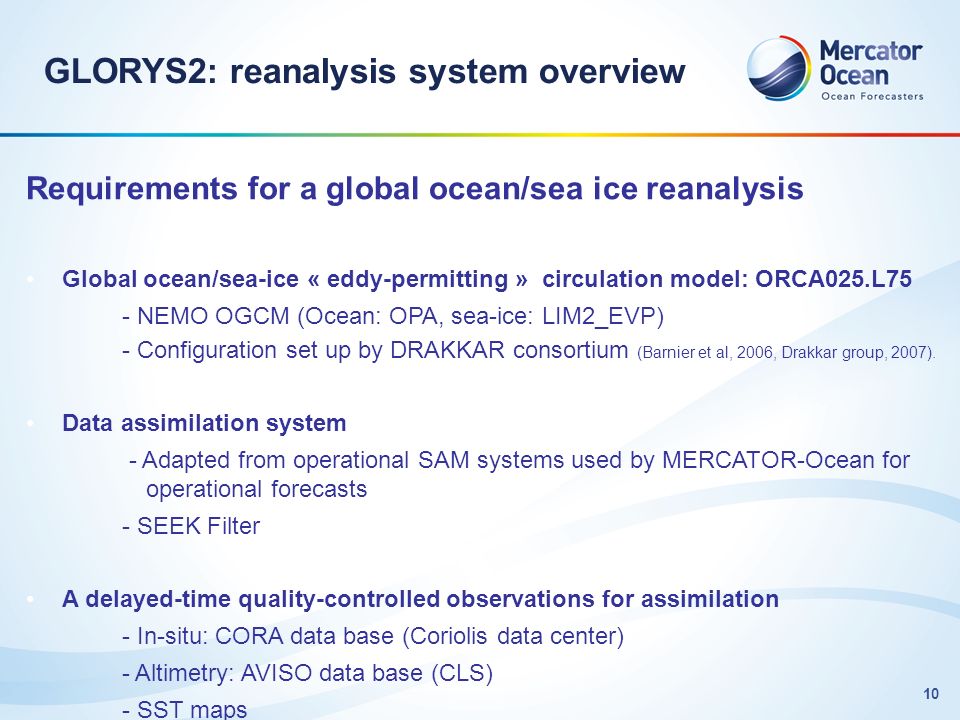Select the bullet 'A delayed-time quality-controlled observations for assimilation'
The height and width of the screenshot is (720, 960).
(420, 599)
